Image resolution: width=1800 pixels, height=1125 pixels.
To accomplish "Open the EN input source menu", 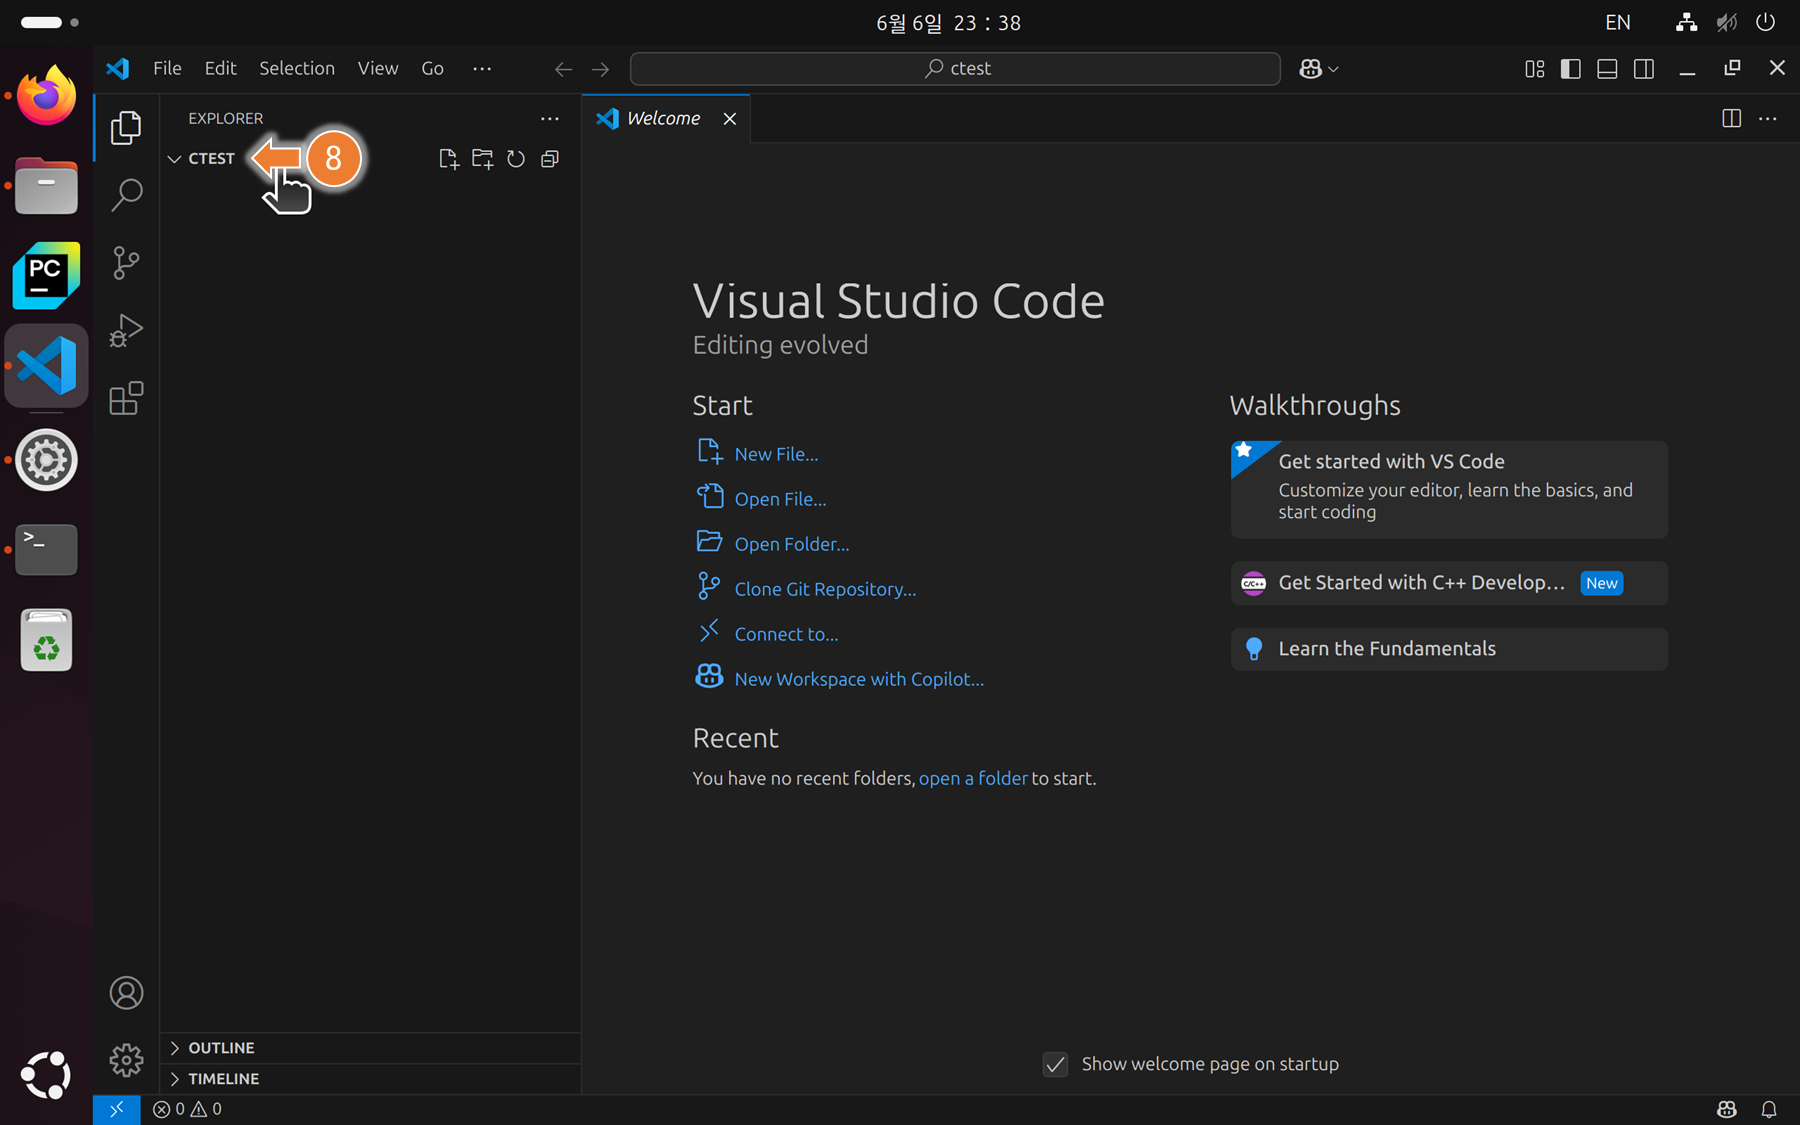I will [1618, 22].
